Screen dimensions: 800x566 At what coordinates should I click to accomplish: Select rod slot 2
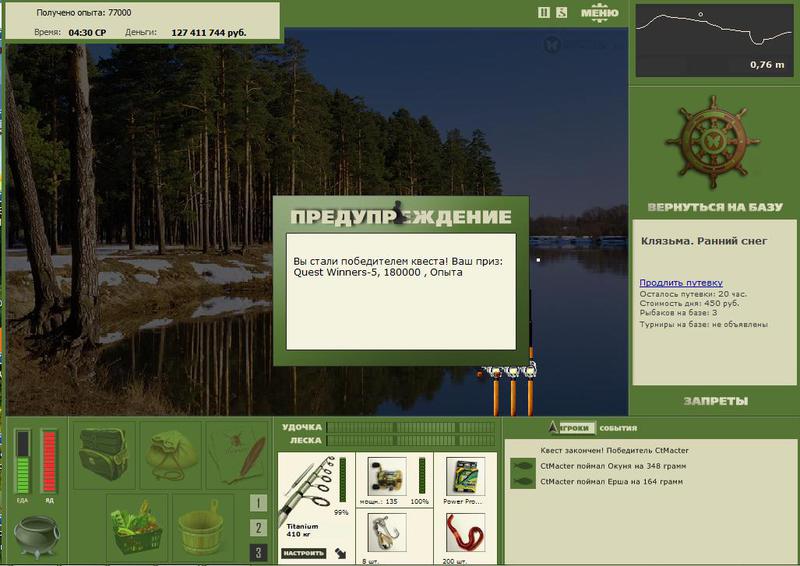click(x=258, y=527)
